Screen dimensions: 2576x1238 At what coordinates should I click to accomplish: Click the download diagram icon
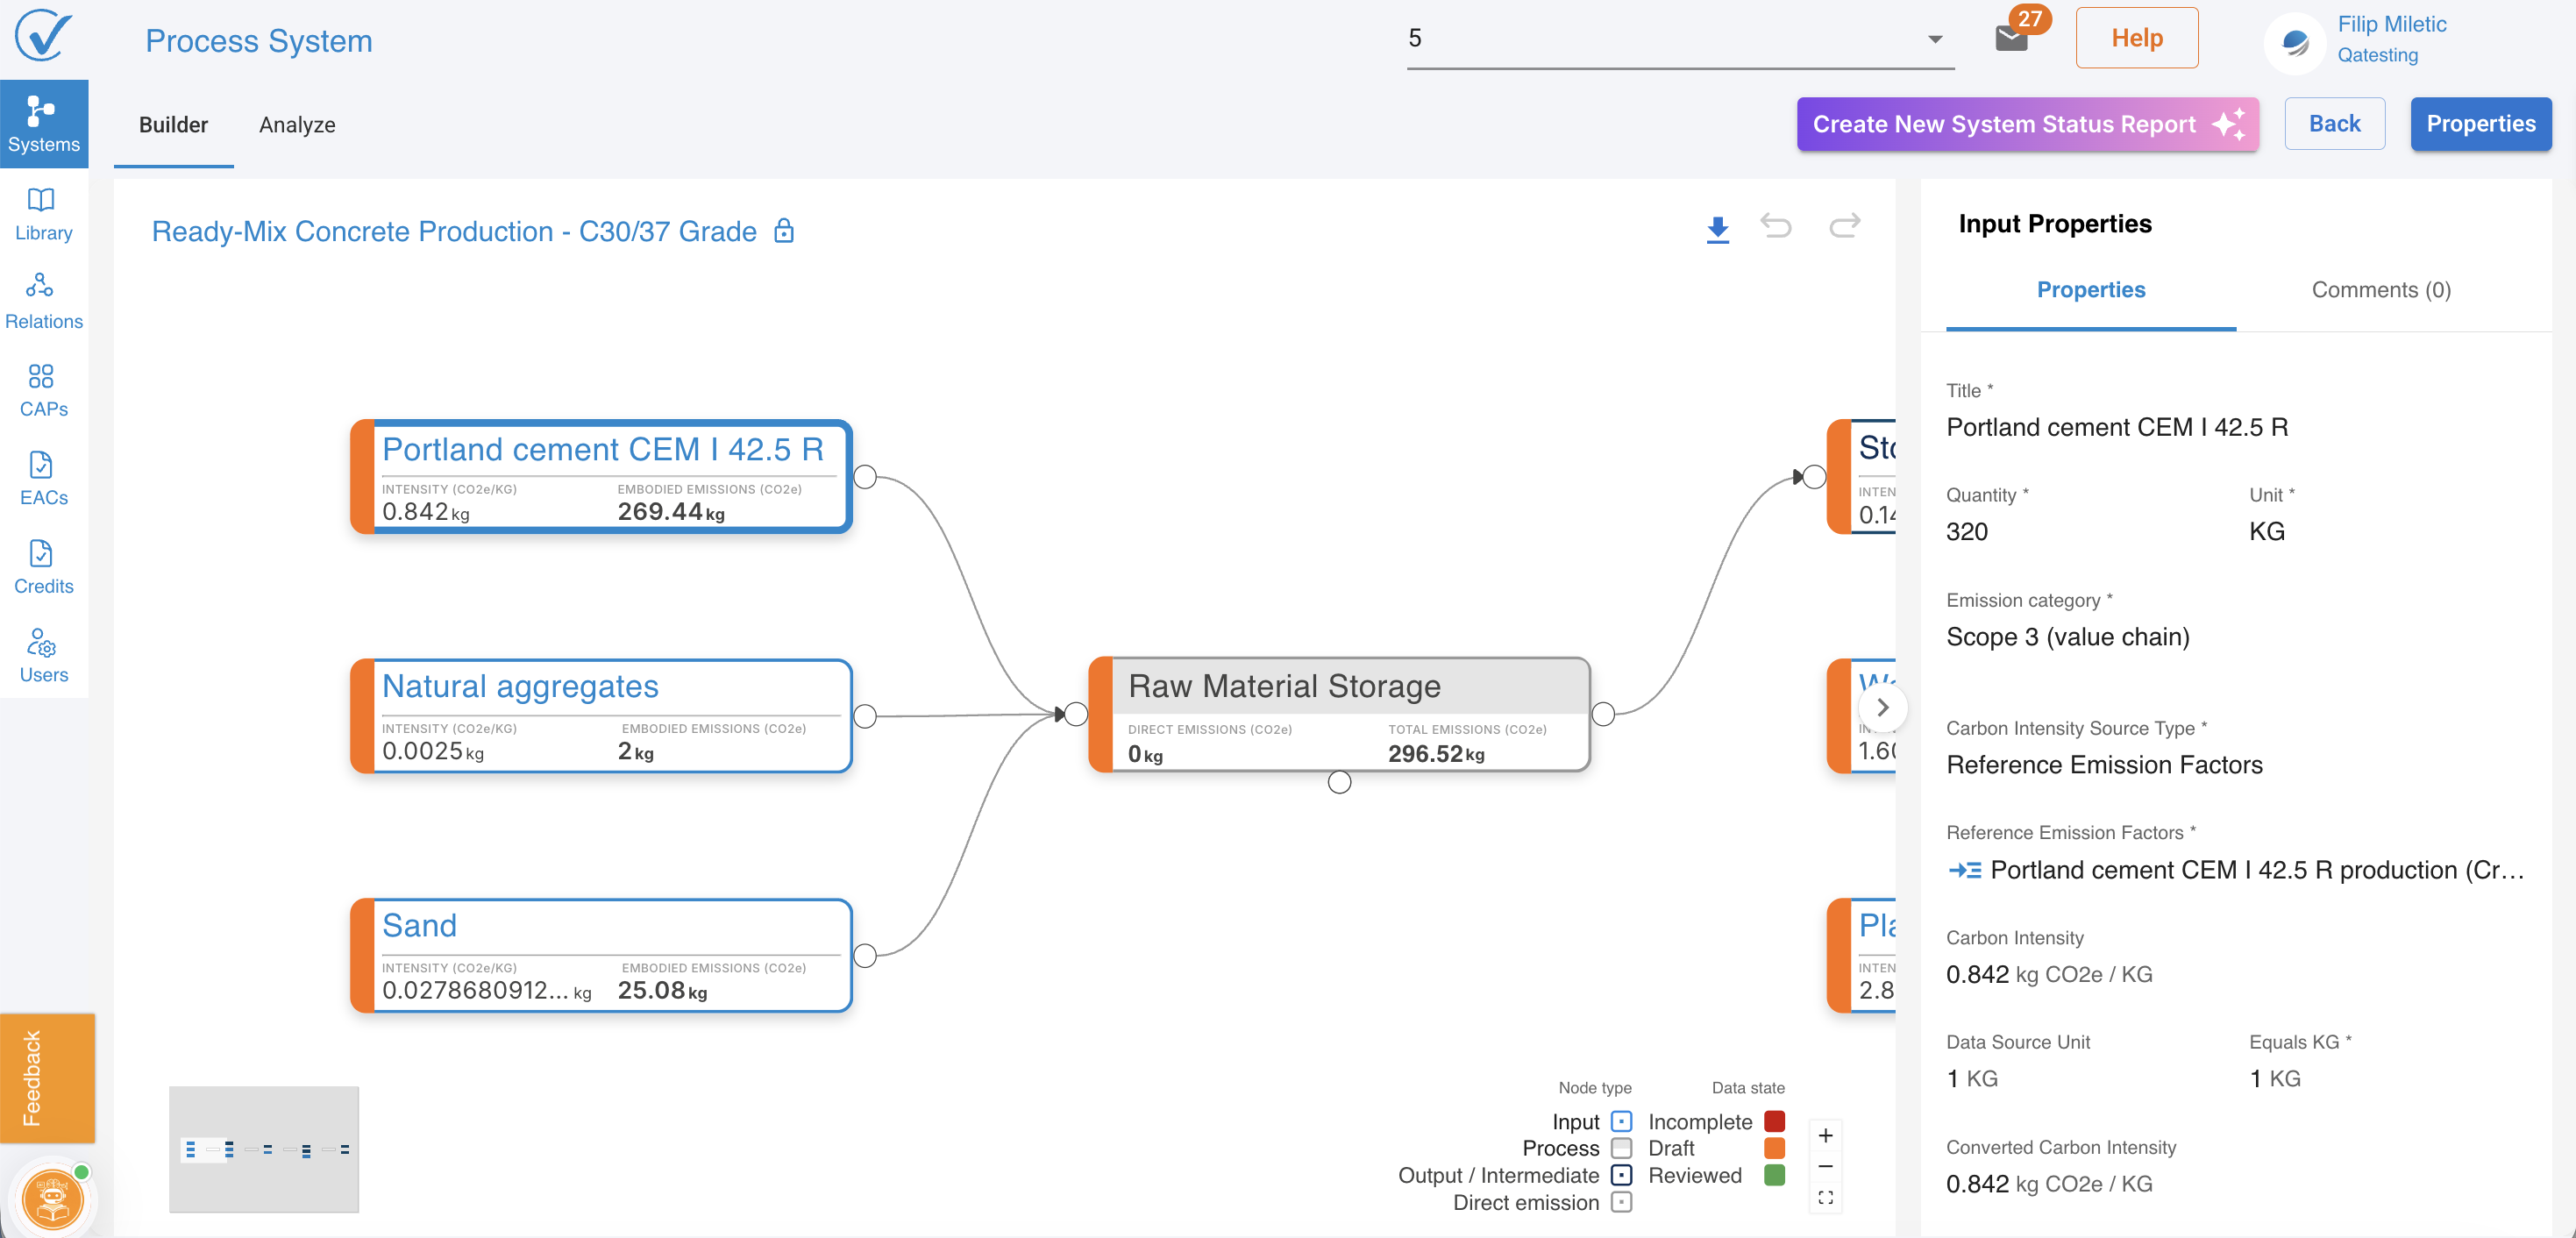click(1717, 229)
